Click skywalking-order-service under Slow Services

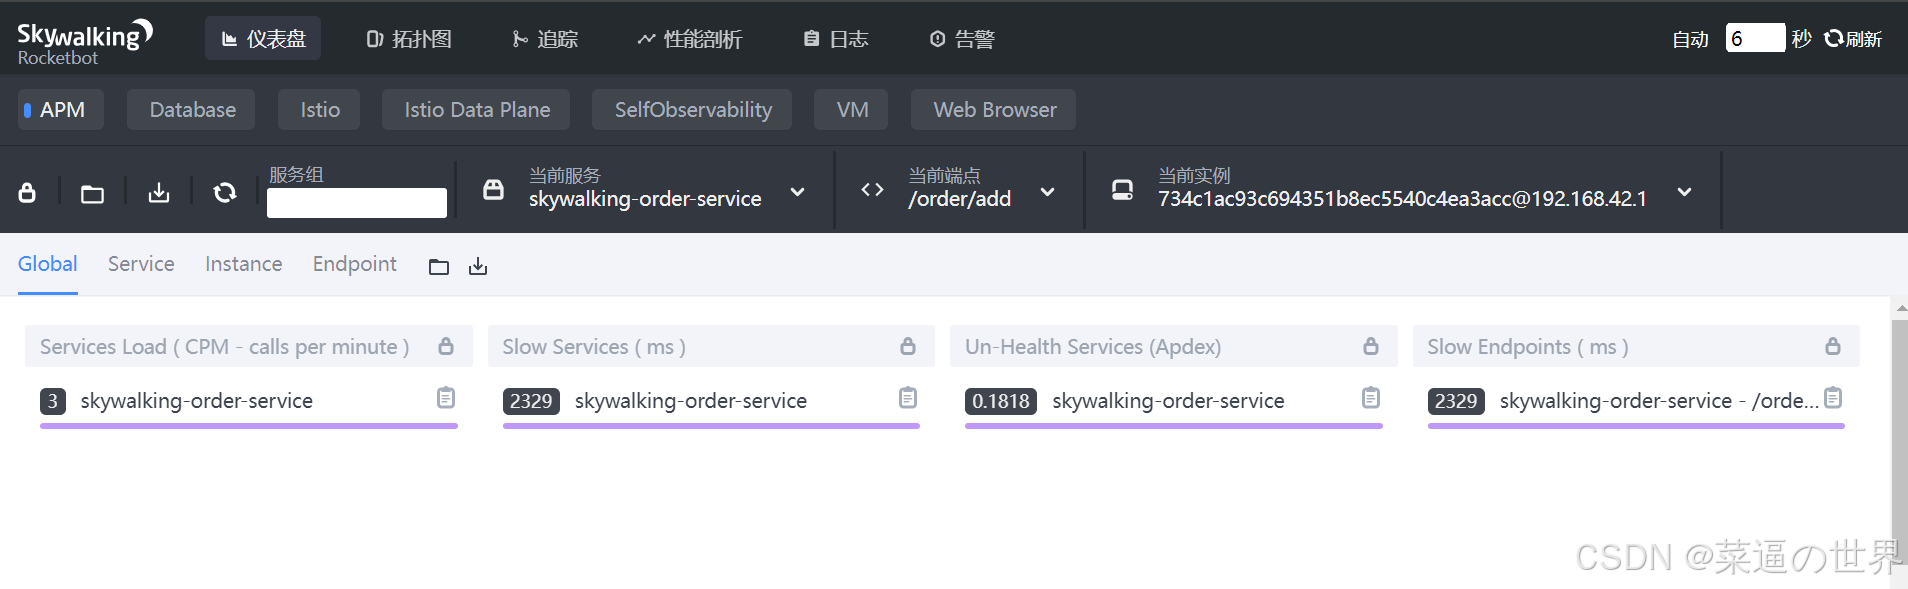[x=690, y=401]
